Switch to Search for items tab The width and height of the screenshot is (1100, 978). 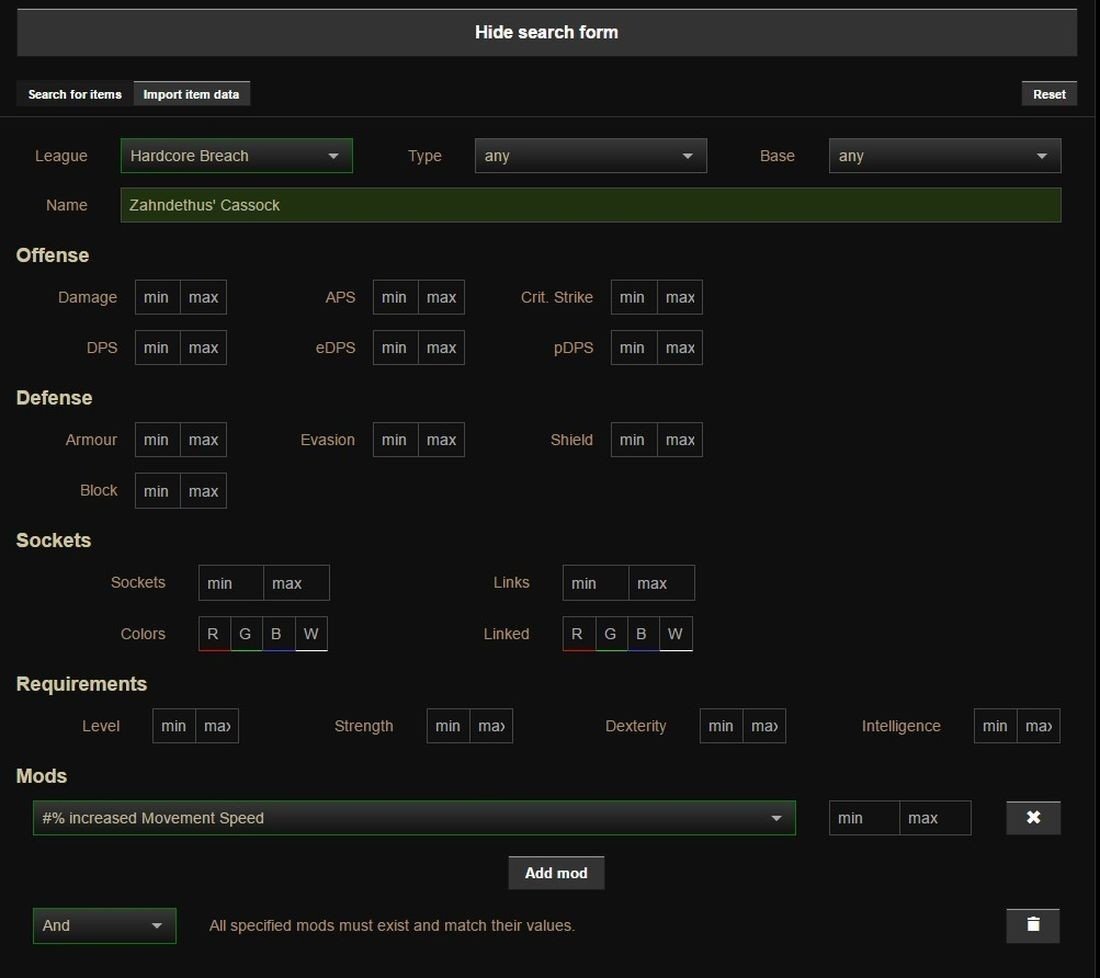click(x=75, y=94)
